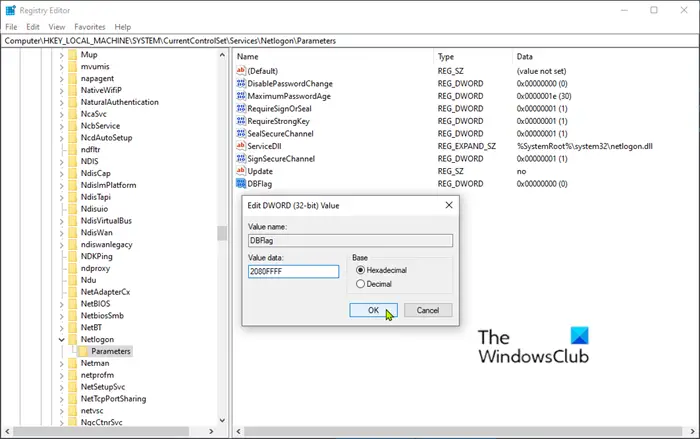Expand the ndiswanlegacy tree node
Viewport: 700px width, 439px height.
[62, 245]
